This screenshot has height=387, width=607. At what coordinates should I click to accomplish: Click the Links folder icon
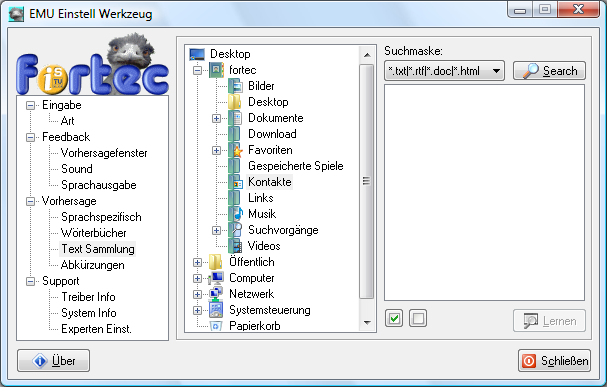235,198
